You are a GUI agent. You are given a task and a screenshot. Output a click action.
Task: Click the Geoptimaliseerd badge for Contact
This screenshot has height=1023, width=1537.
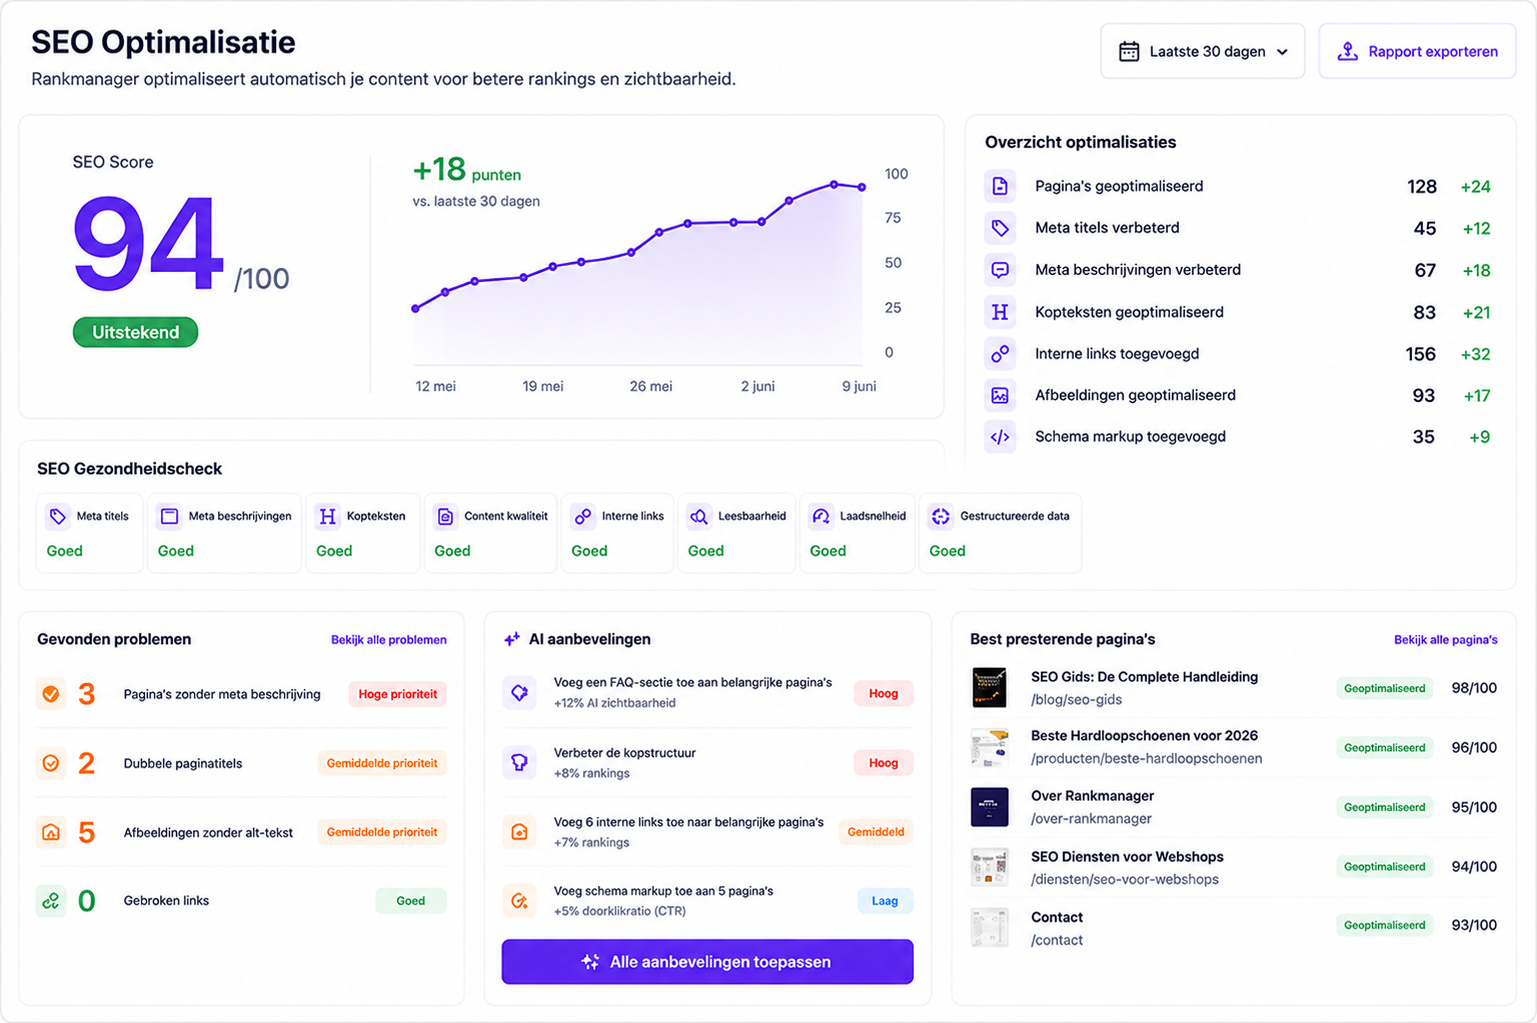(x=1385, y=926)
